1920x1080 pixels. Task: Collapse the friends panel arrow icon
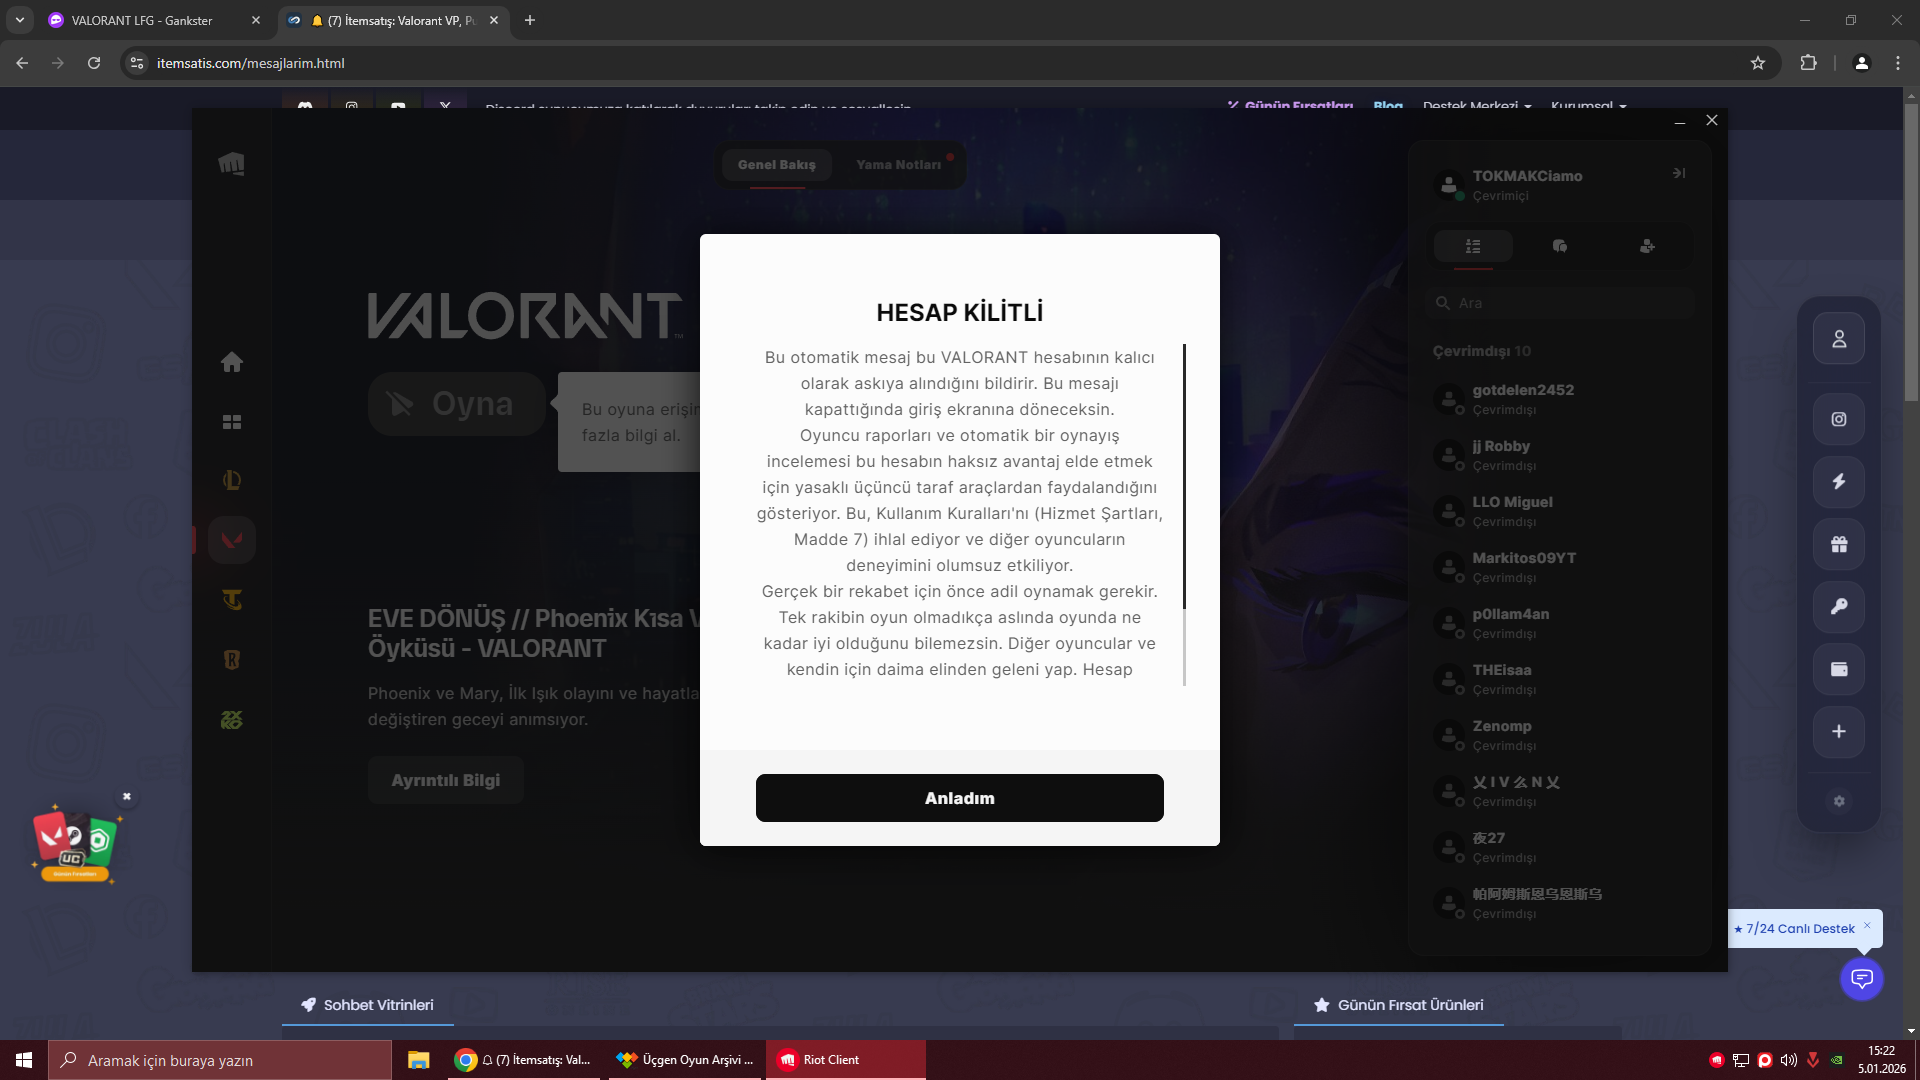(1679, 173)
